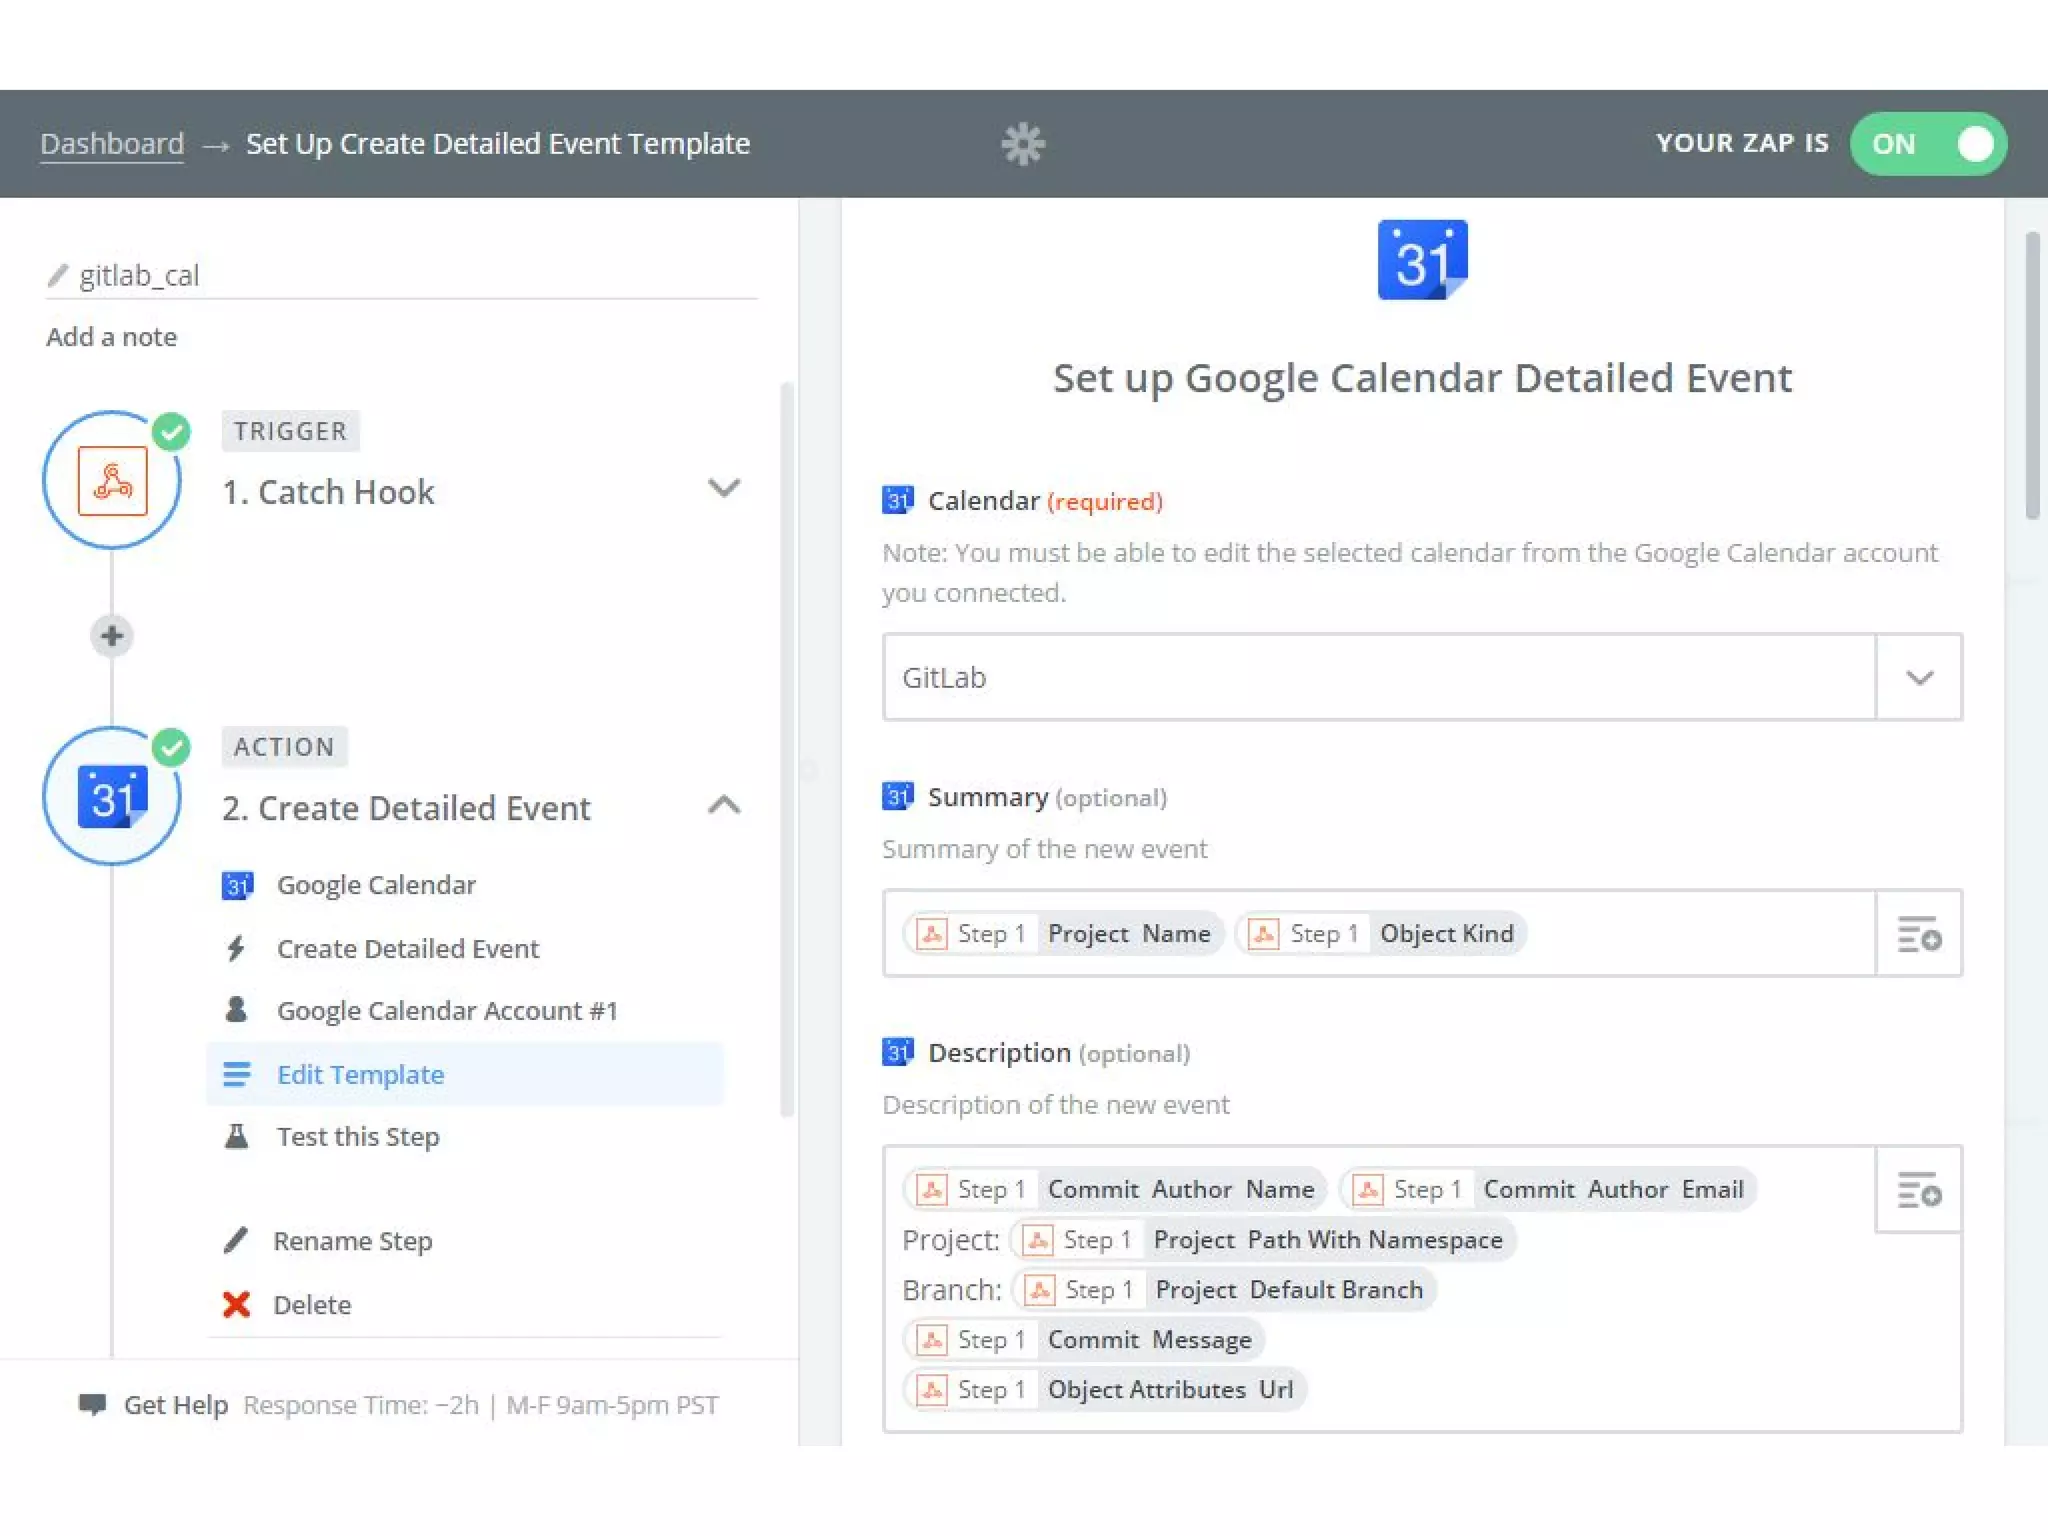
Task: Click the Catch Hook webhook trigger icon
Action: tap(113, 481)
